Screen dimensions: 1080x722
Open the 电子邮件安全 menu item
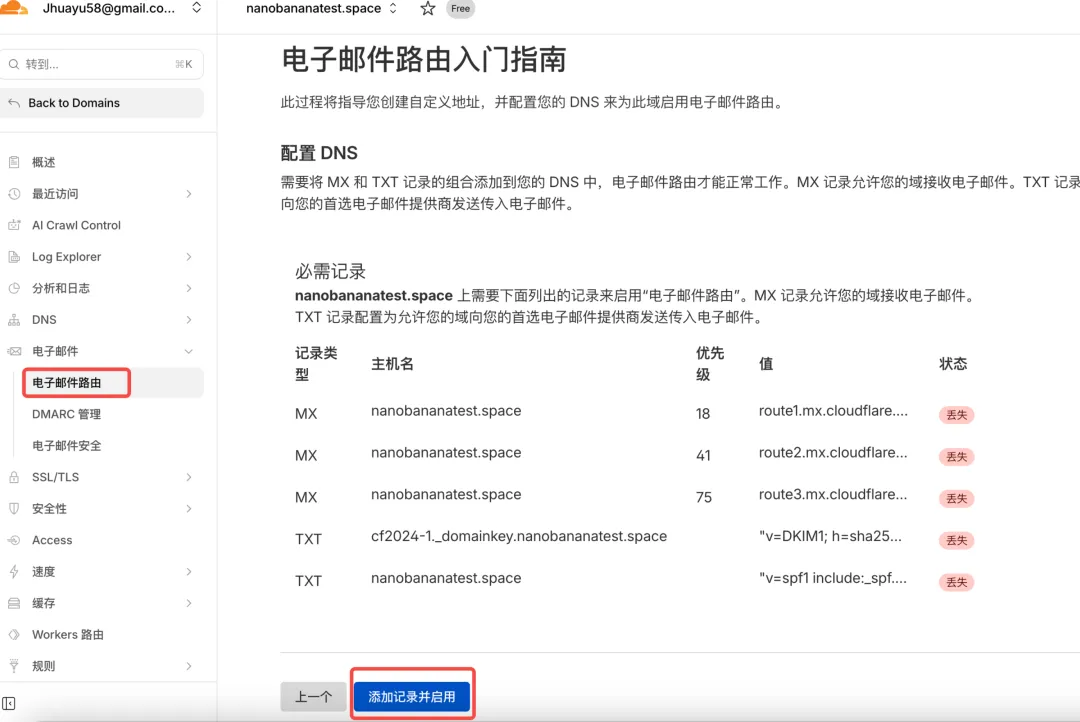pos(66,446)
